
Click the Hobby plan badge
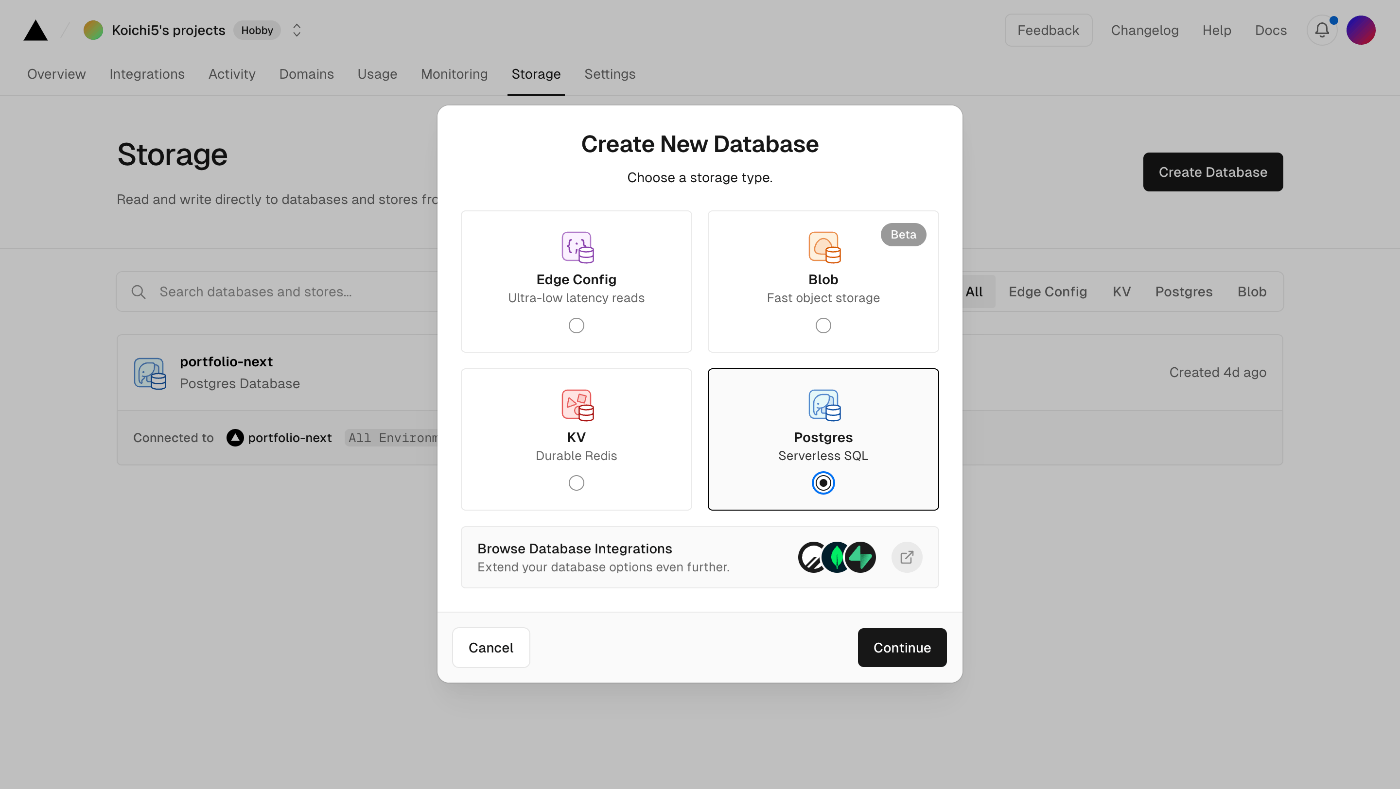coord(257,30)
